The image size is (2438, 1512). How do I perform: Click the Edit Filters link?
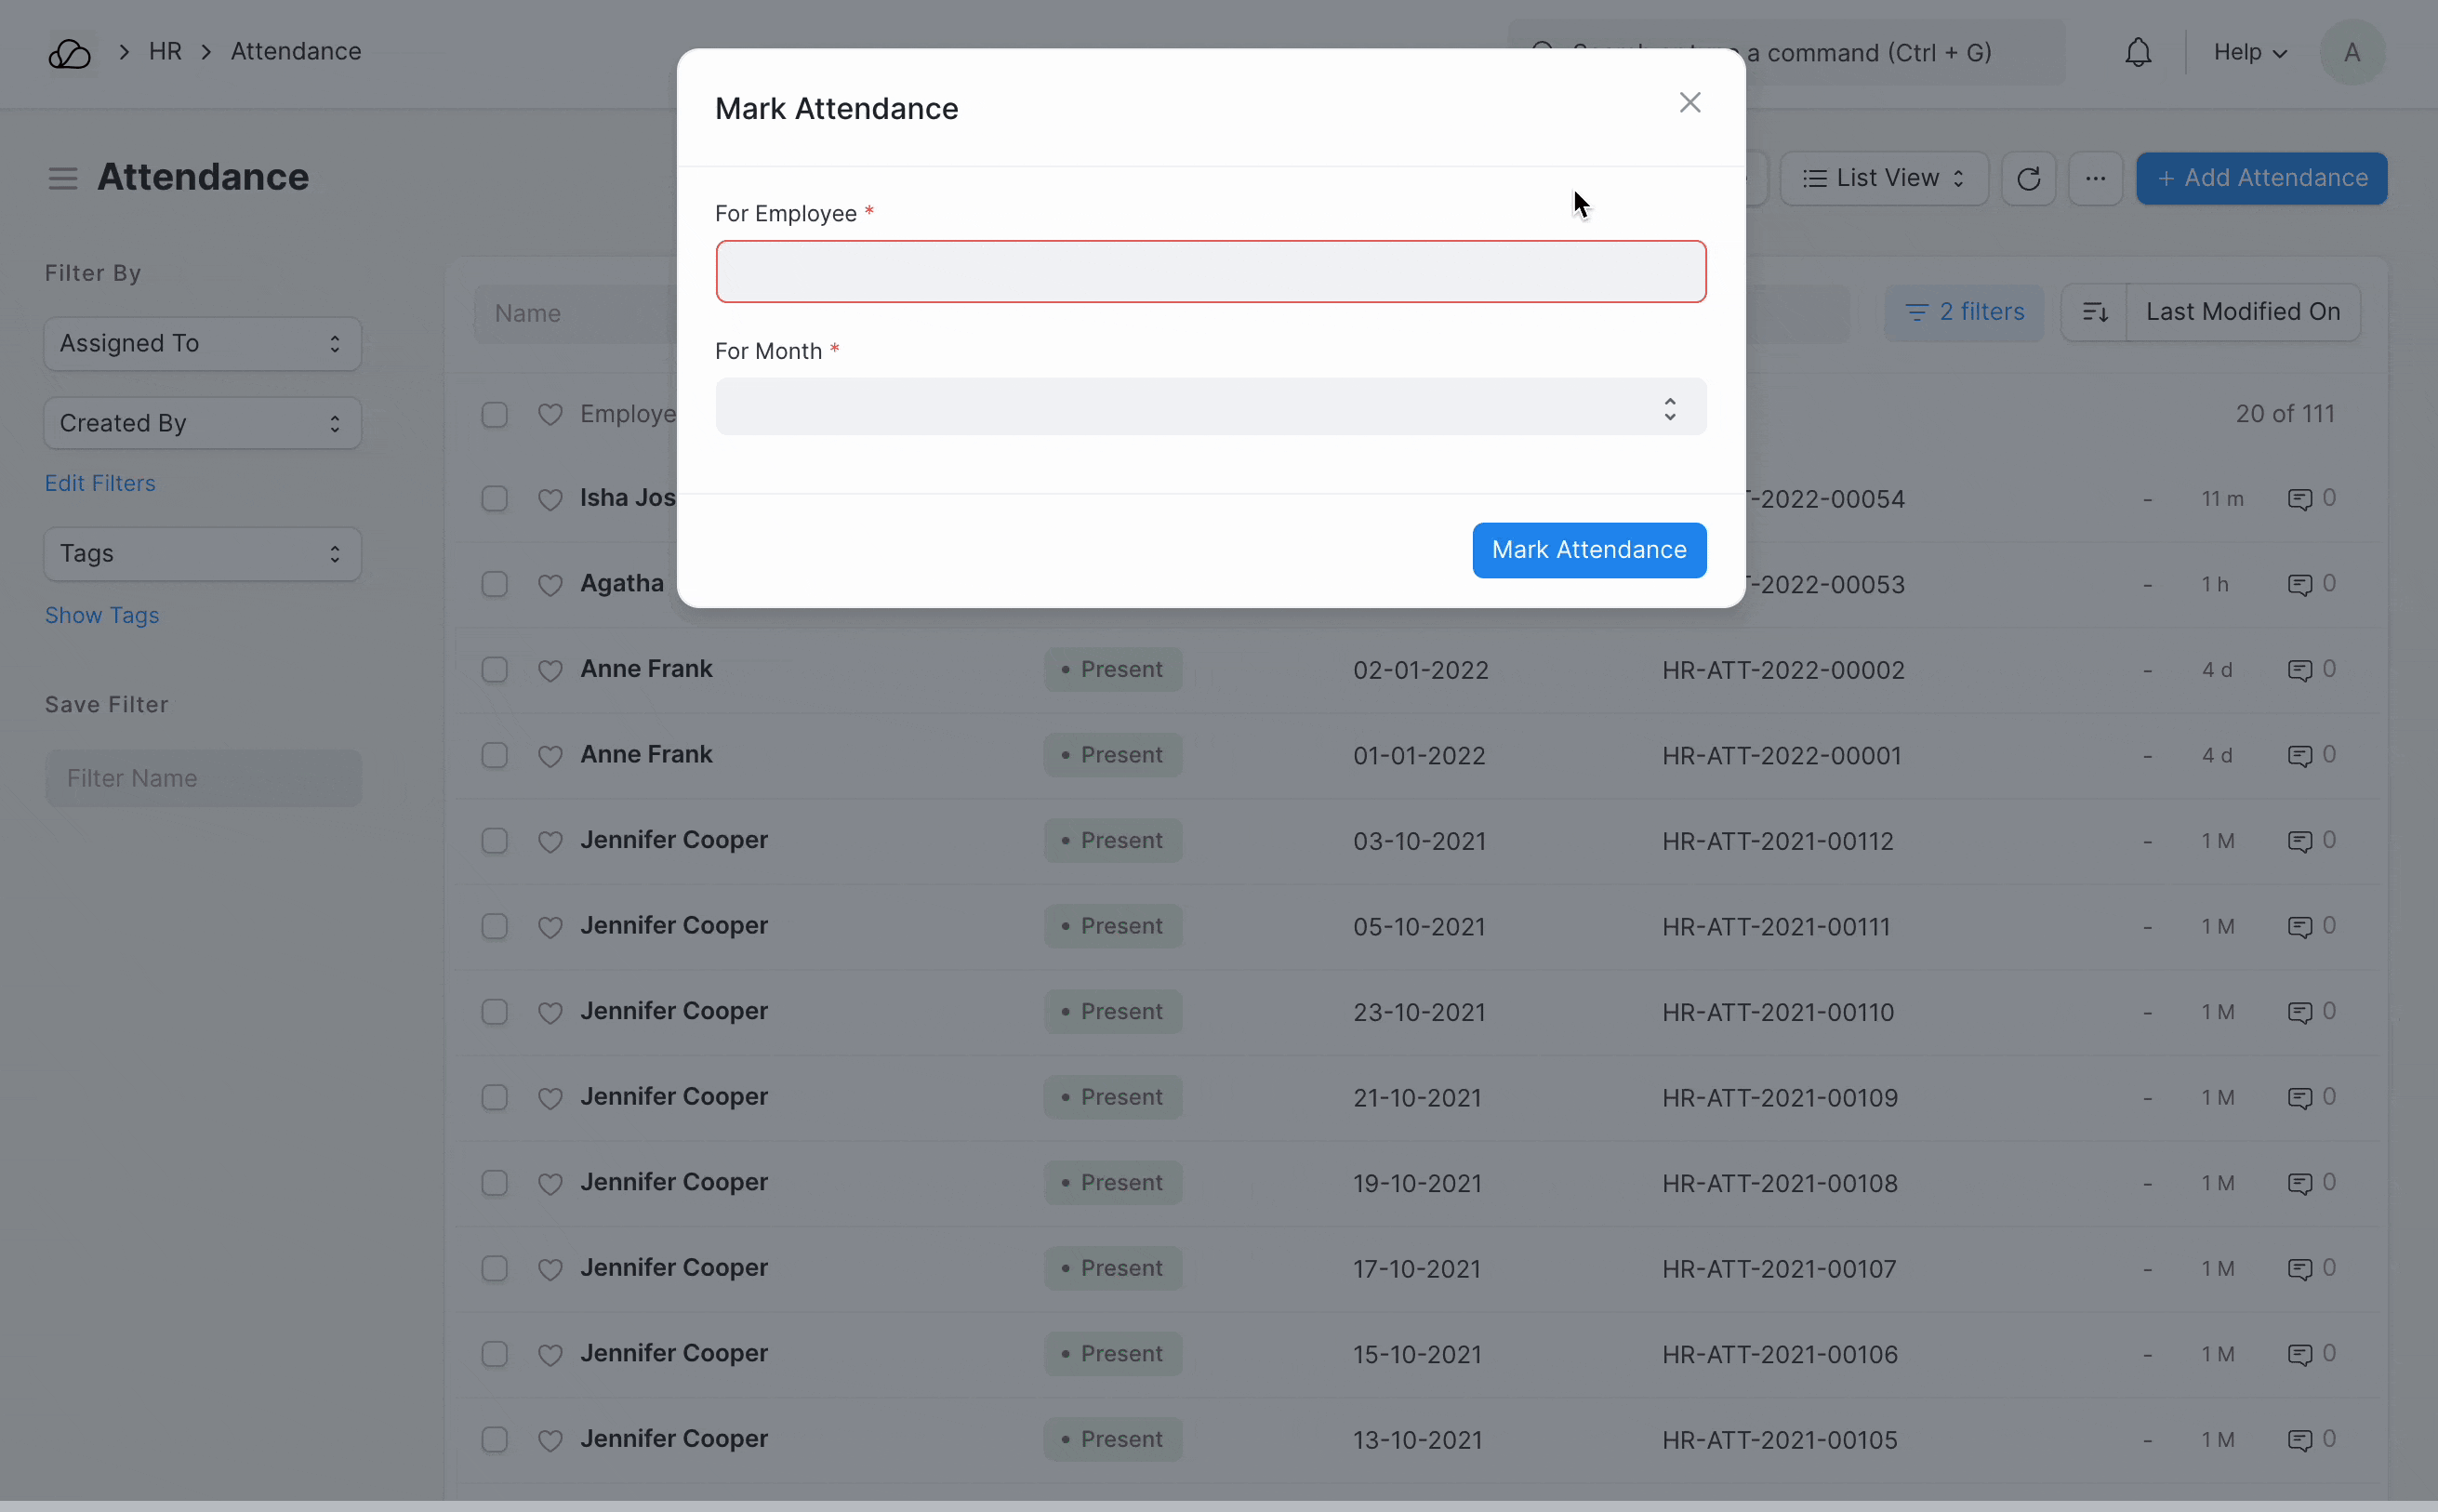tap(100, 484)
